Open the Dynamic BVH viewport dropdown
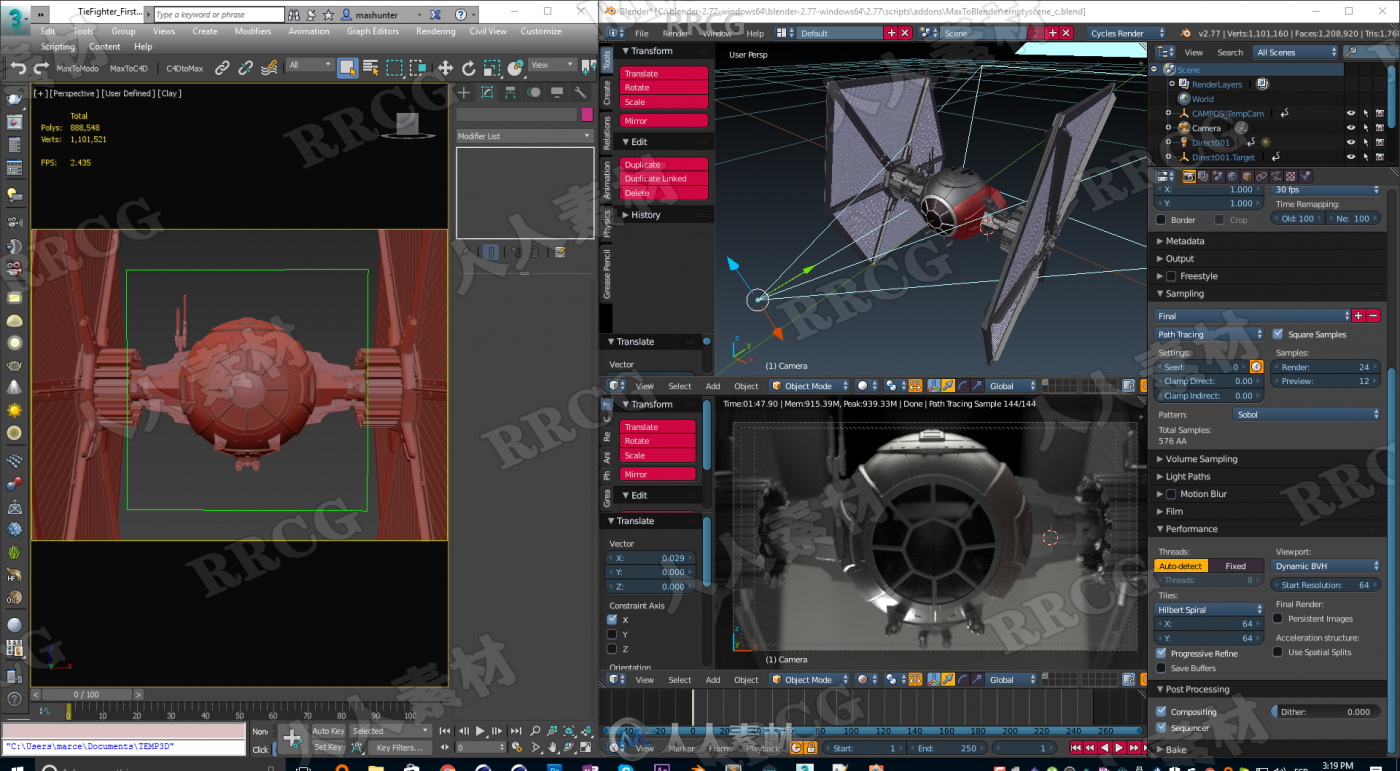 click(1327, 566)
